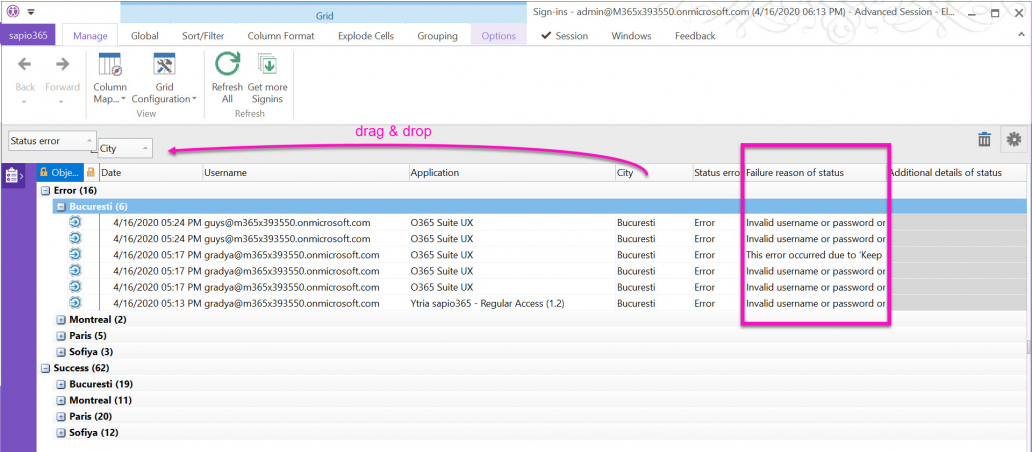Expand Paris (5) under Error

[x=62, y=336]
